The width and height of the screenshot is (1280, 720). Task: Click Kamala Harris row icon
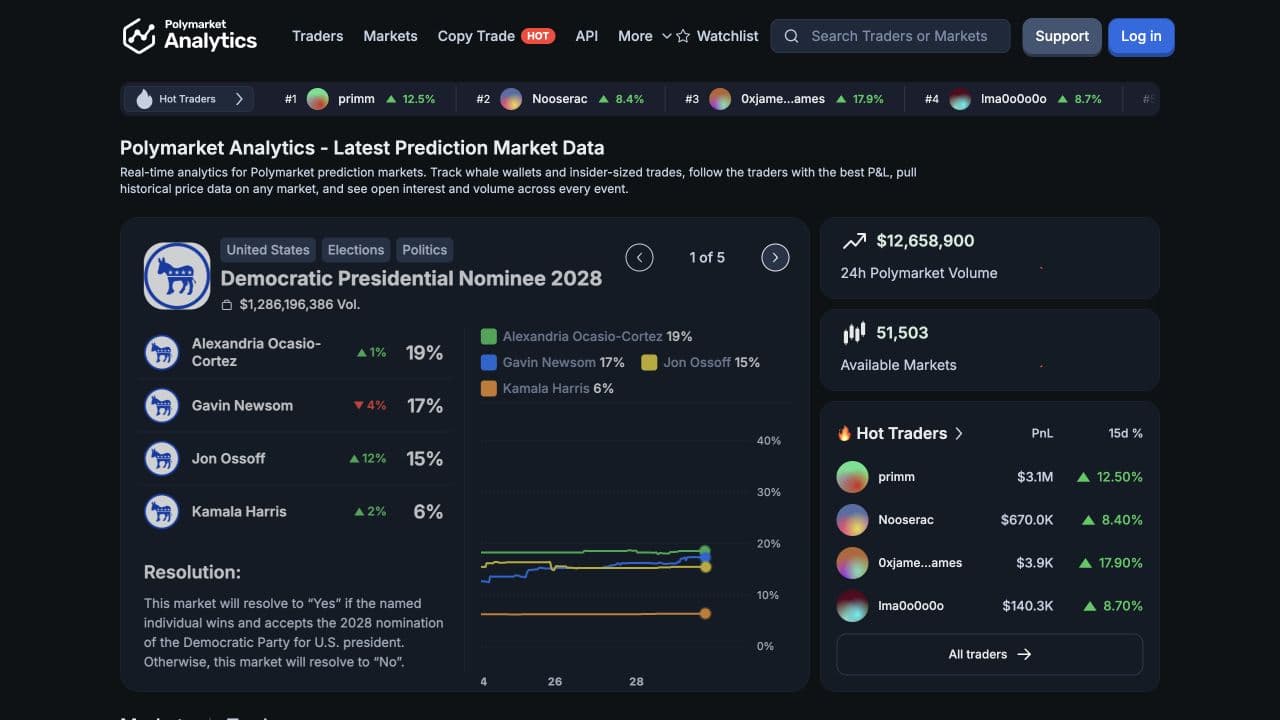(x=162, y=511)
